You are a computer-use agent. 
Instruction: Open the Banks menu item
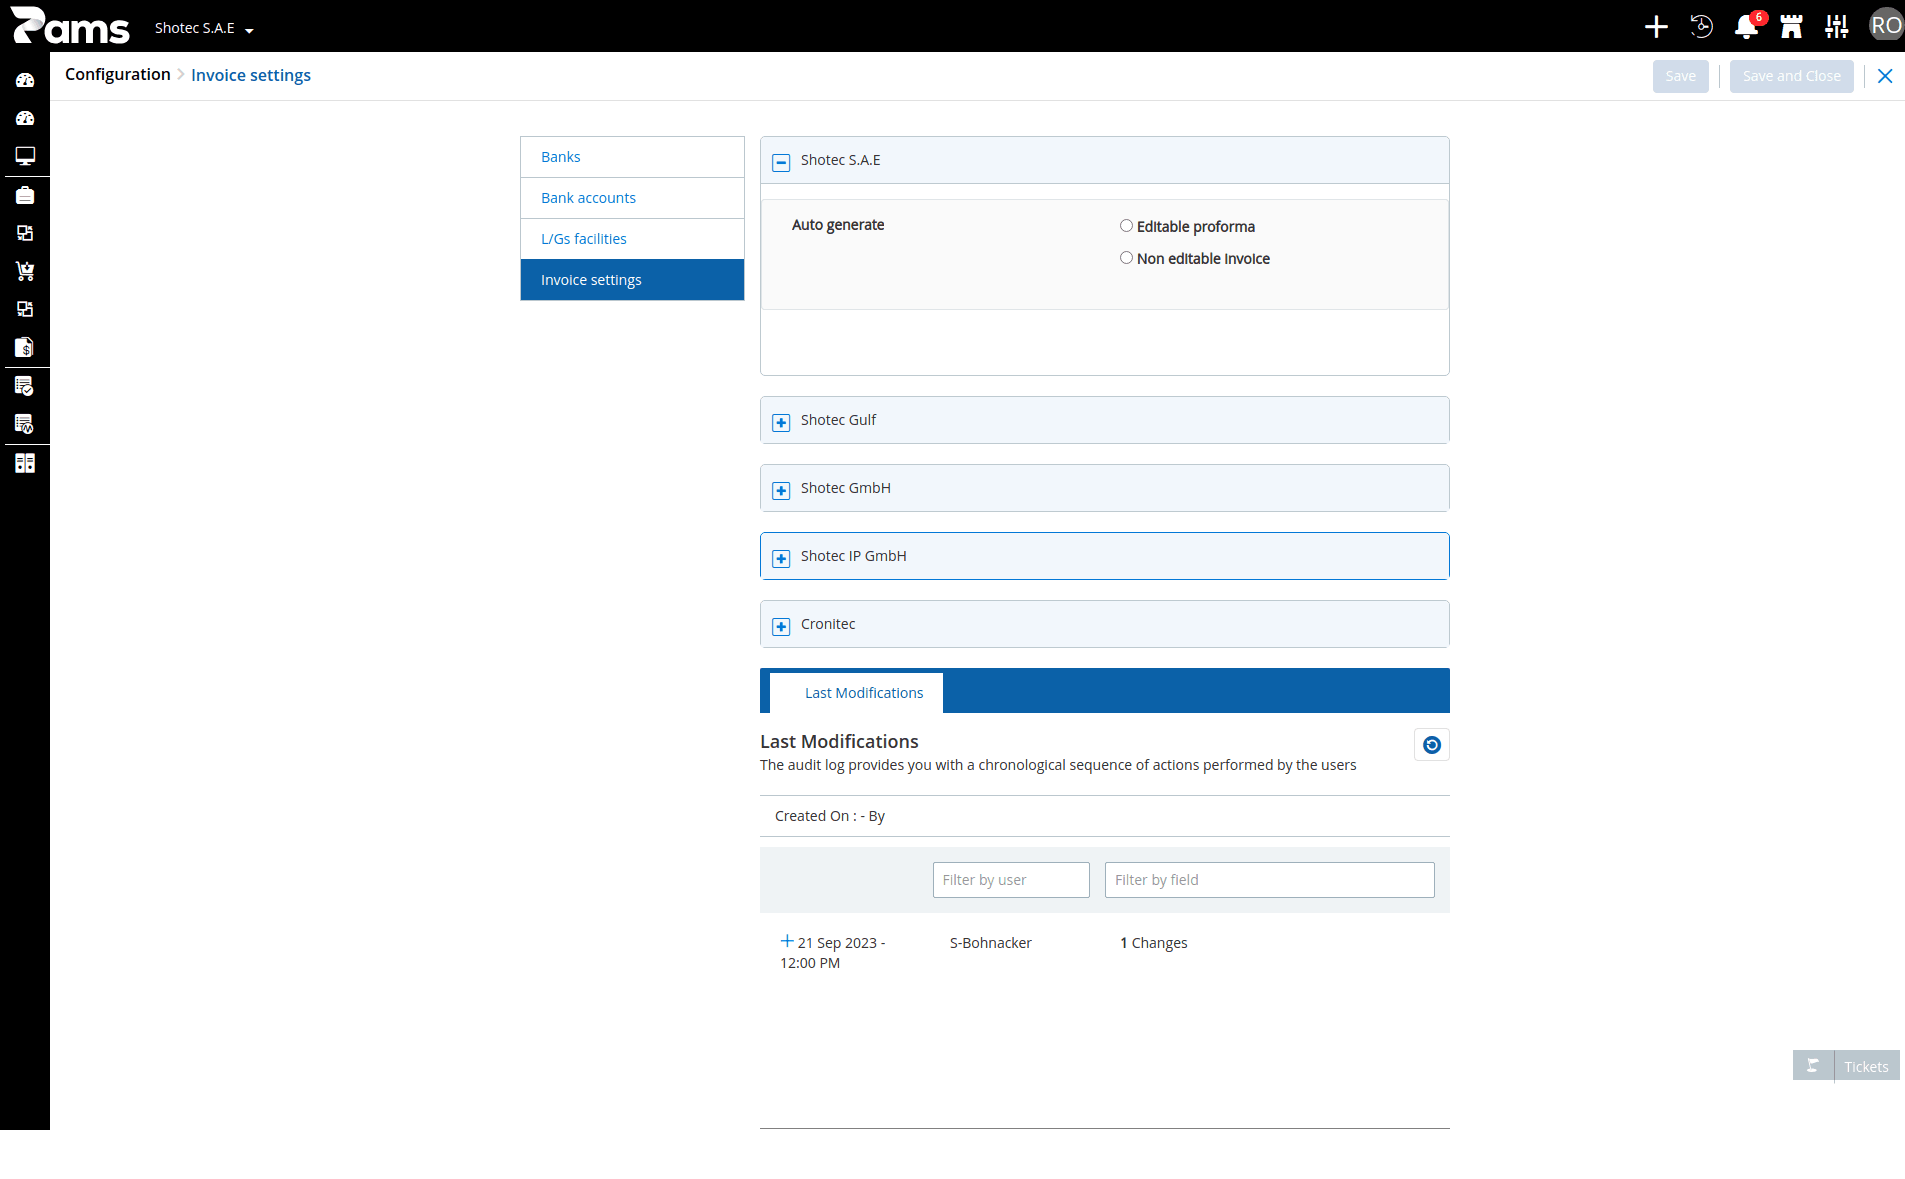(x=632, y=157)
